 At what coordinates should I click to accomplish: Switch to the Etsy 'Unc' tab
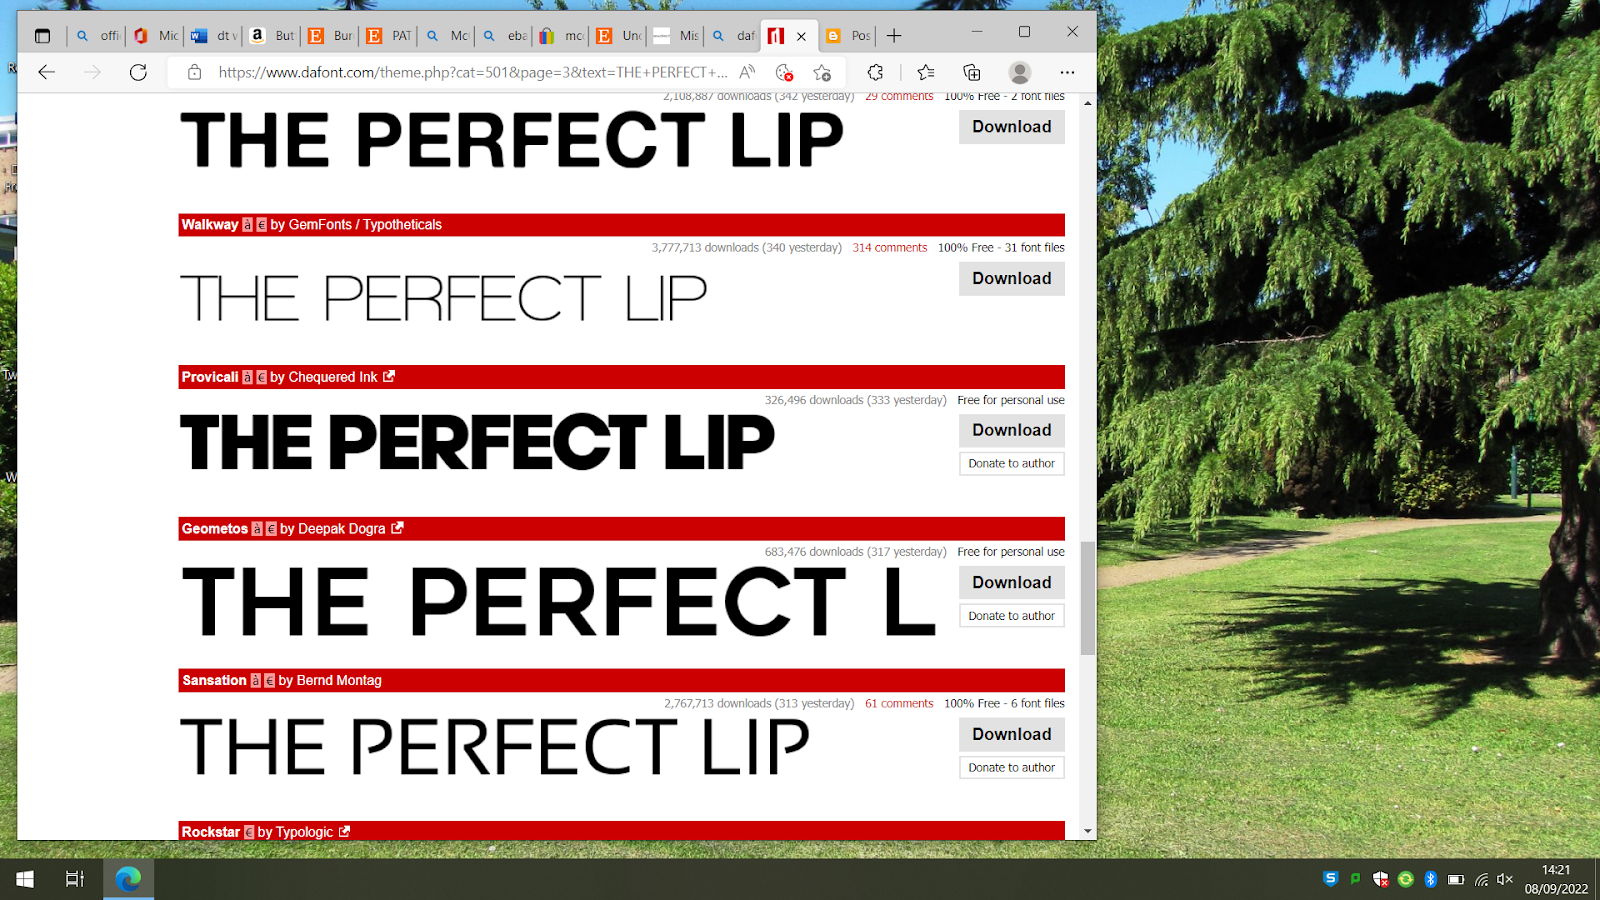(x=619, y=36)
